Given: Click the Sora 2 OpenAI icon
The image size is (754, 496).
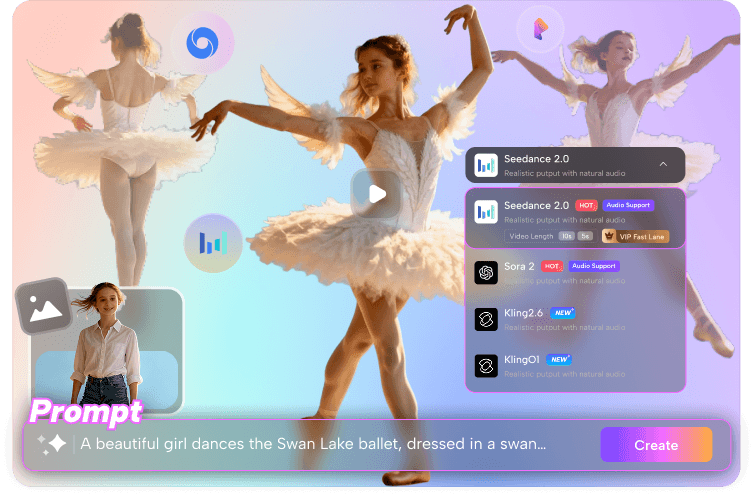Looking at the screenshot, I should [x=486, y=273].
